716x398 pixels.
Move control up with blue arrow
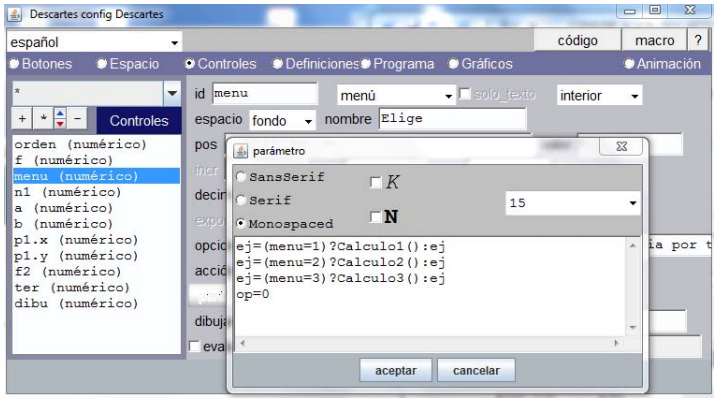[x=60, y=114]
